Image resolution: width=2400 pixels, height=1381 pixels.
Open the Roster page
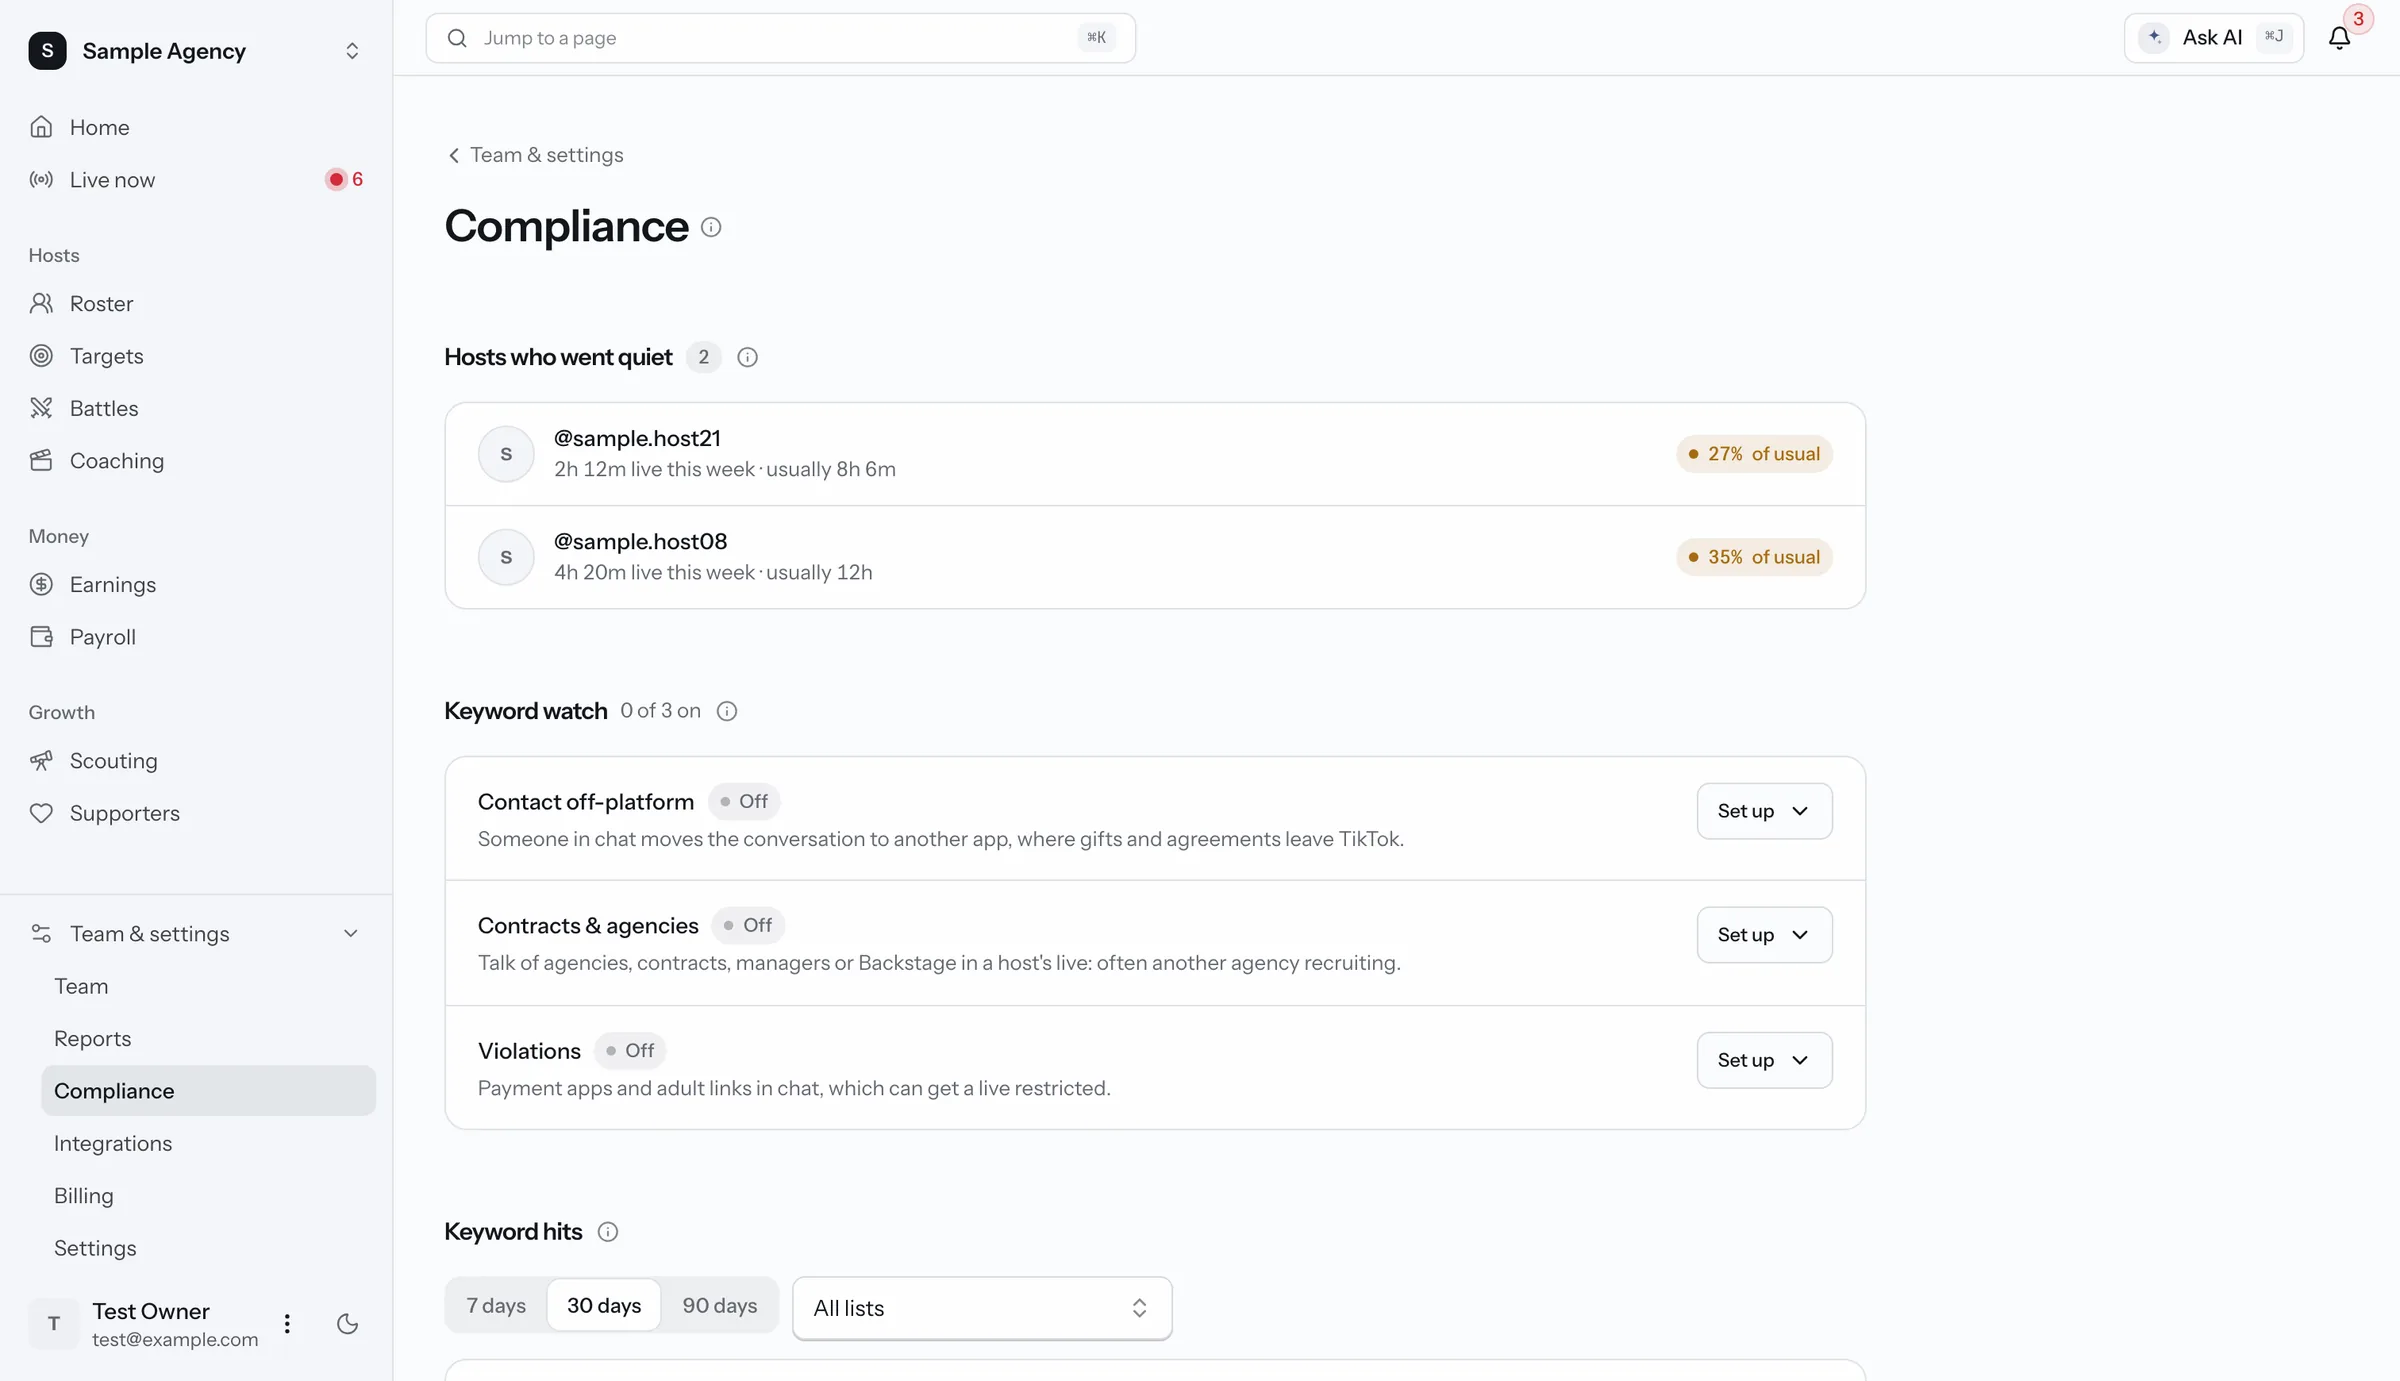(196, 304)
